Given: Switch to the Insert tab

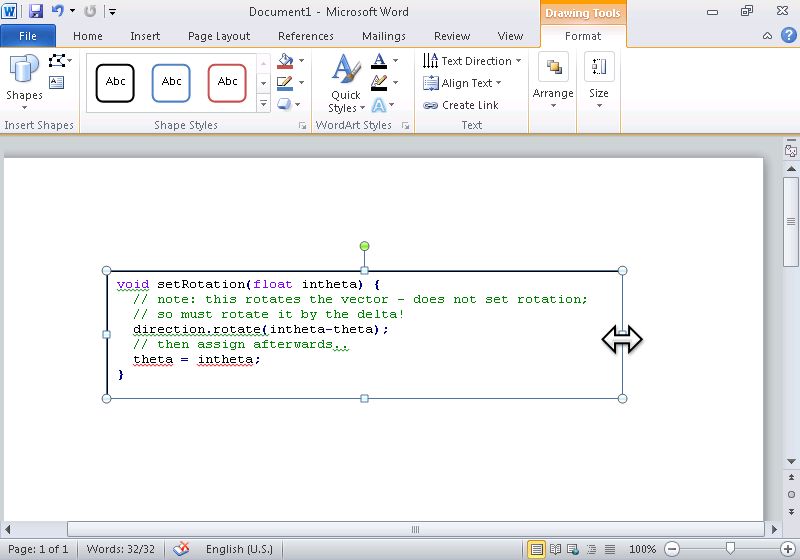Looking at the screenshot, I should click(145, 36).
